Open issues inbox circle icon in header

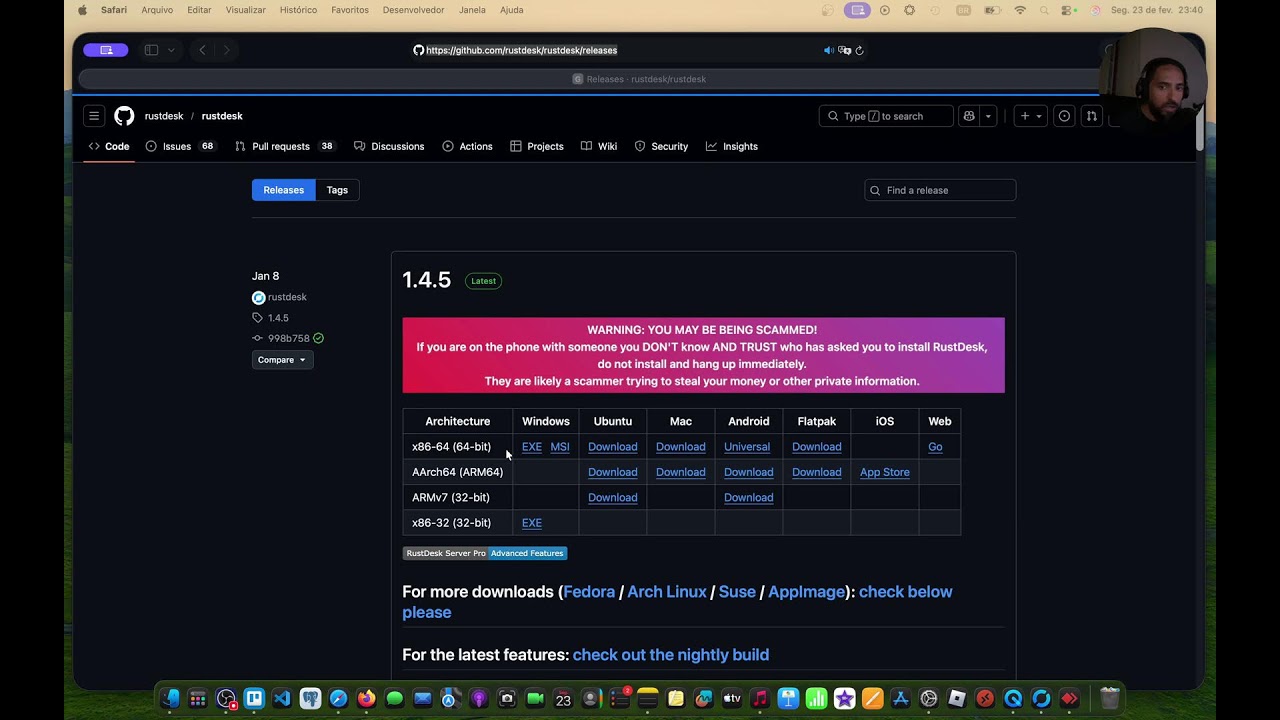coord(1064,116)
